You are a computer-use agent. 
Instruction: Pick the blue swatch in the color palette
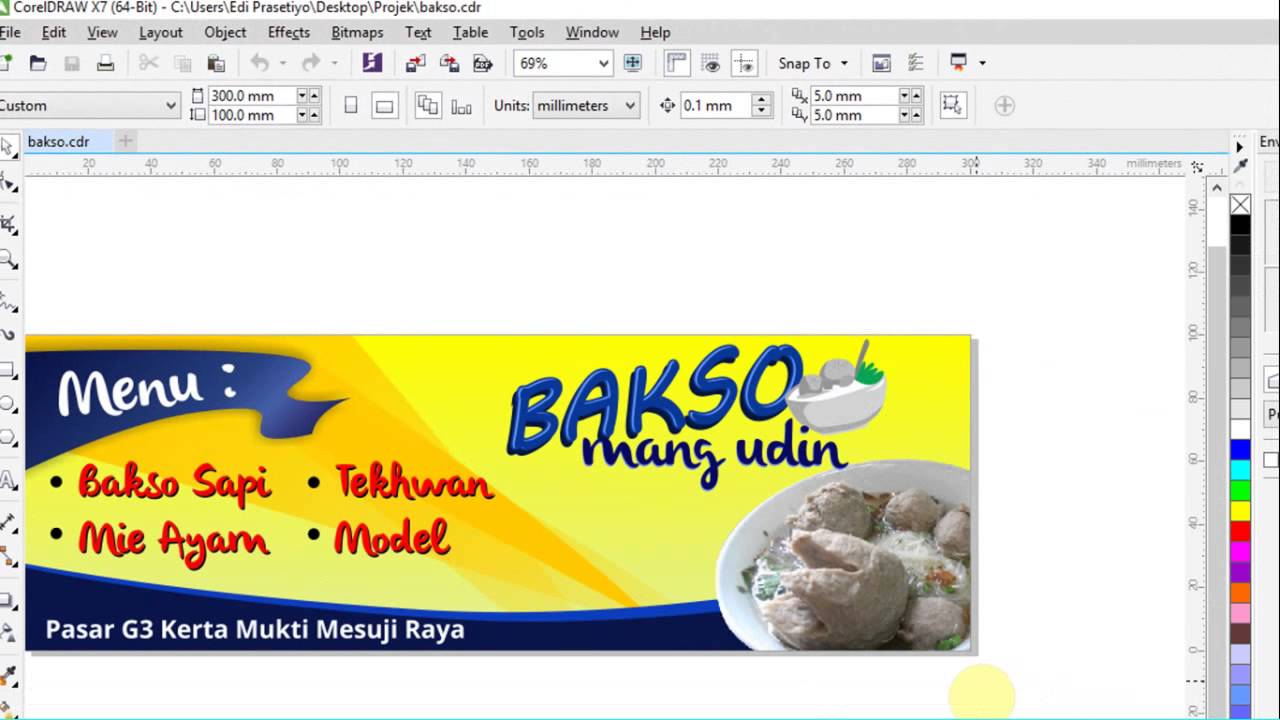coord(1240,451)
